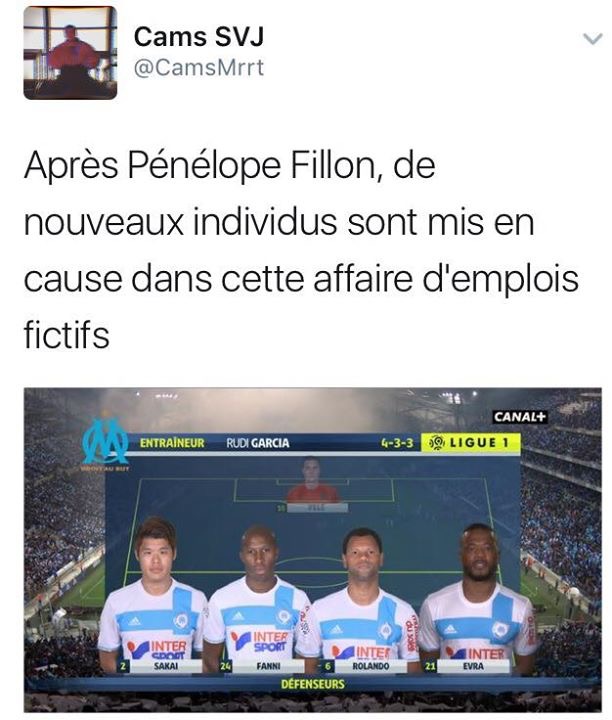612x720 pixels.
Task: Click the 4-3-3 formation label
Action: pyautogui.click(x=397, y=443)
